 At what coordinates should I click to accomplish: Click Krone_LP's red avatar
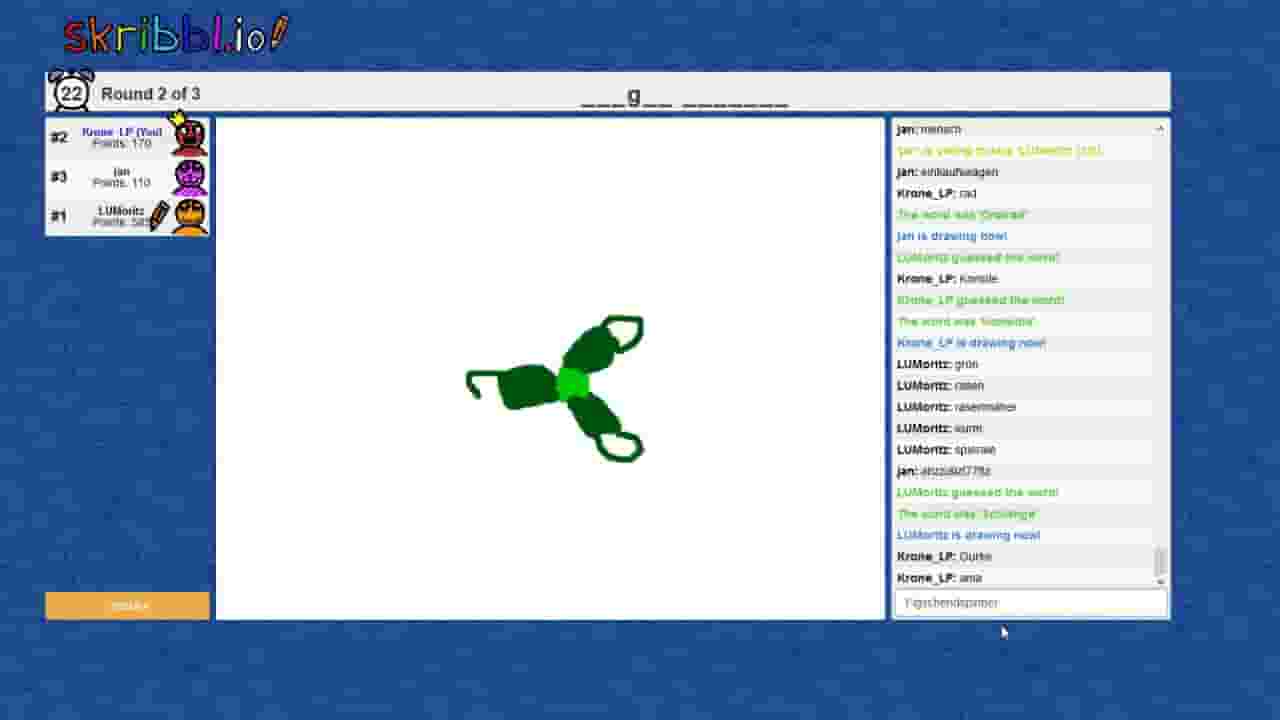(x=189, y=138)
